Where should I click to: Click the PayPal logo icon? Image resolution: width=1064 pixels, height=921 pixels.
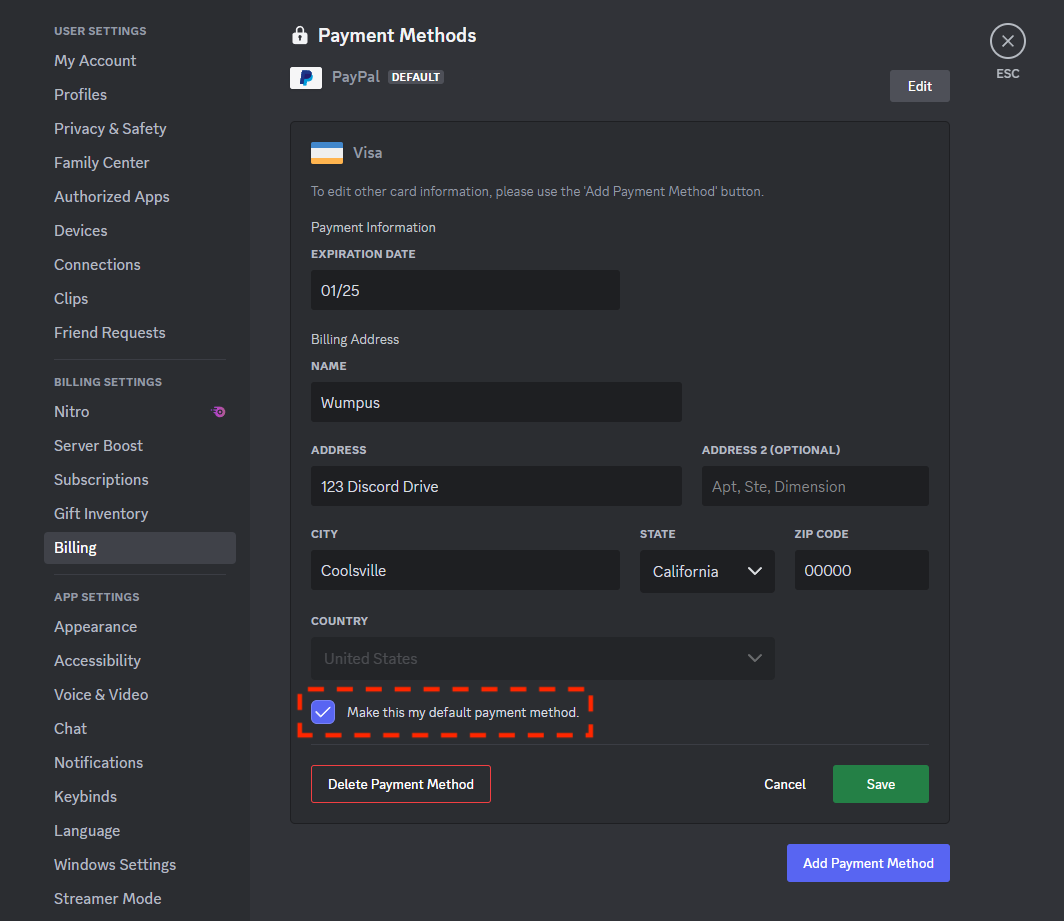306,76
